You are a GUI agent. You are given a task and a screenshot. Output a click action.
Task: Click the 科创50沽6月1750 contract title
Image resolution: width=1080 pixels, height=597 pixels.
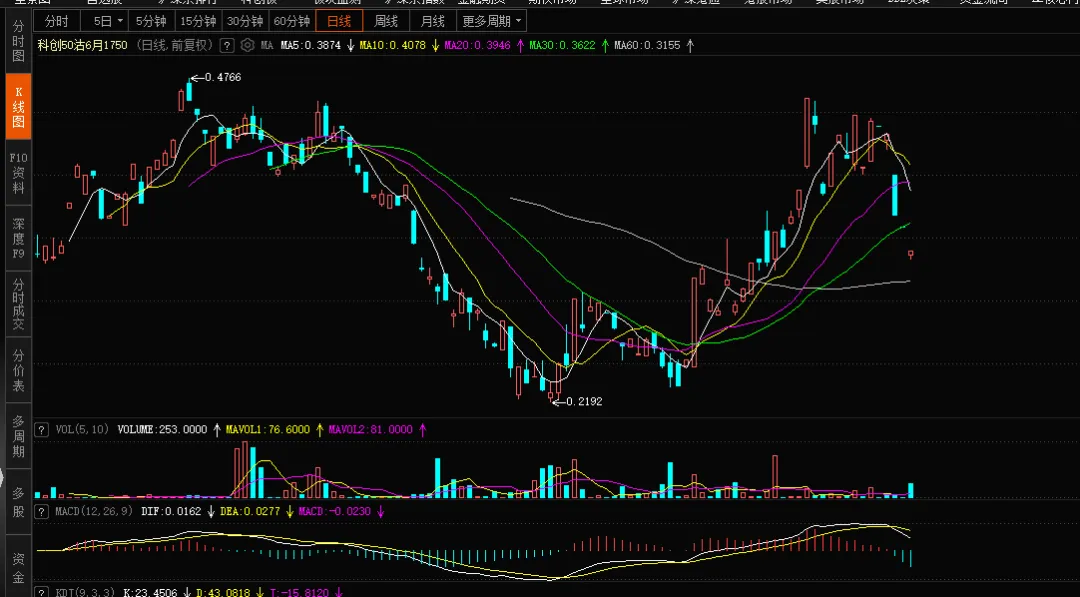tap(83, 45)
